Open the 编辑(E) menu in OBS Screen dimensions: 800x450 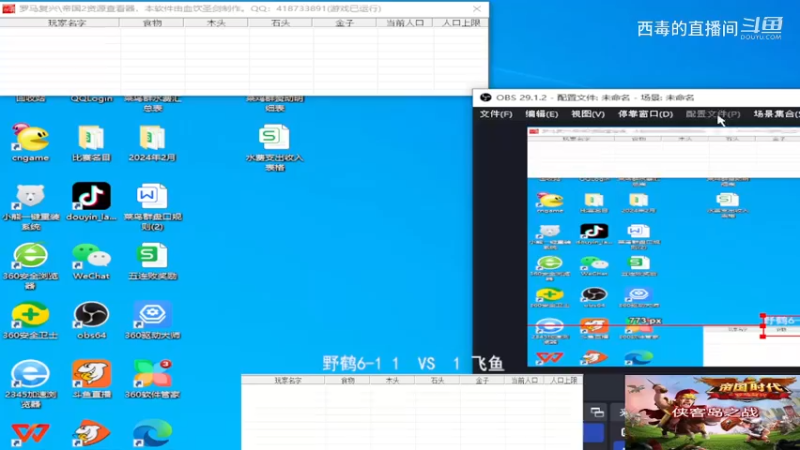(x=541, y=114)
